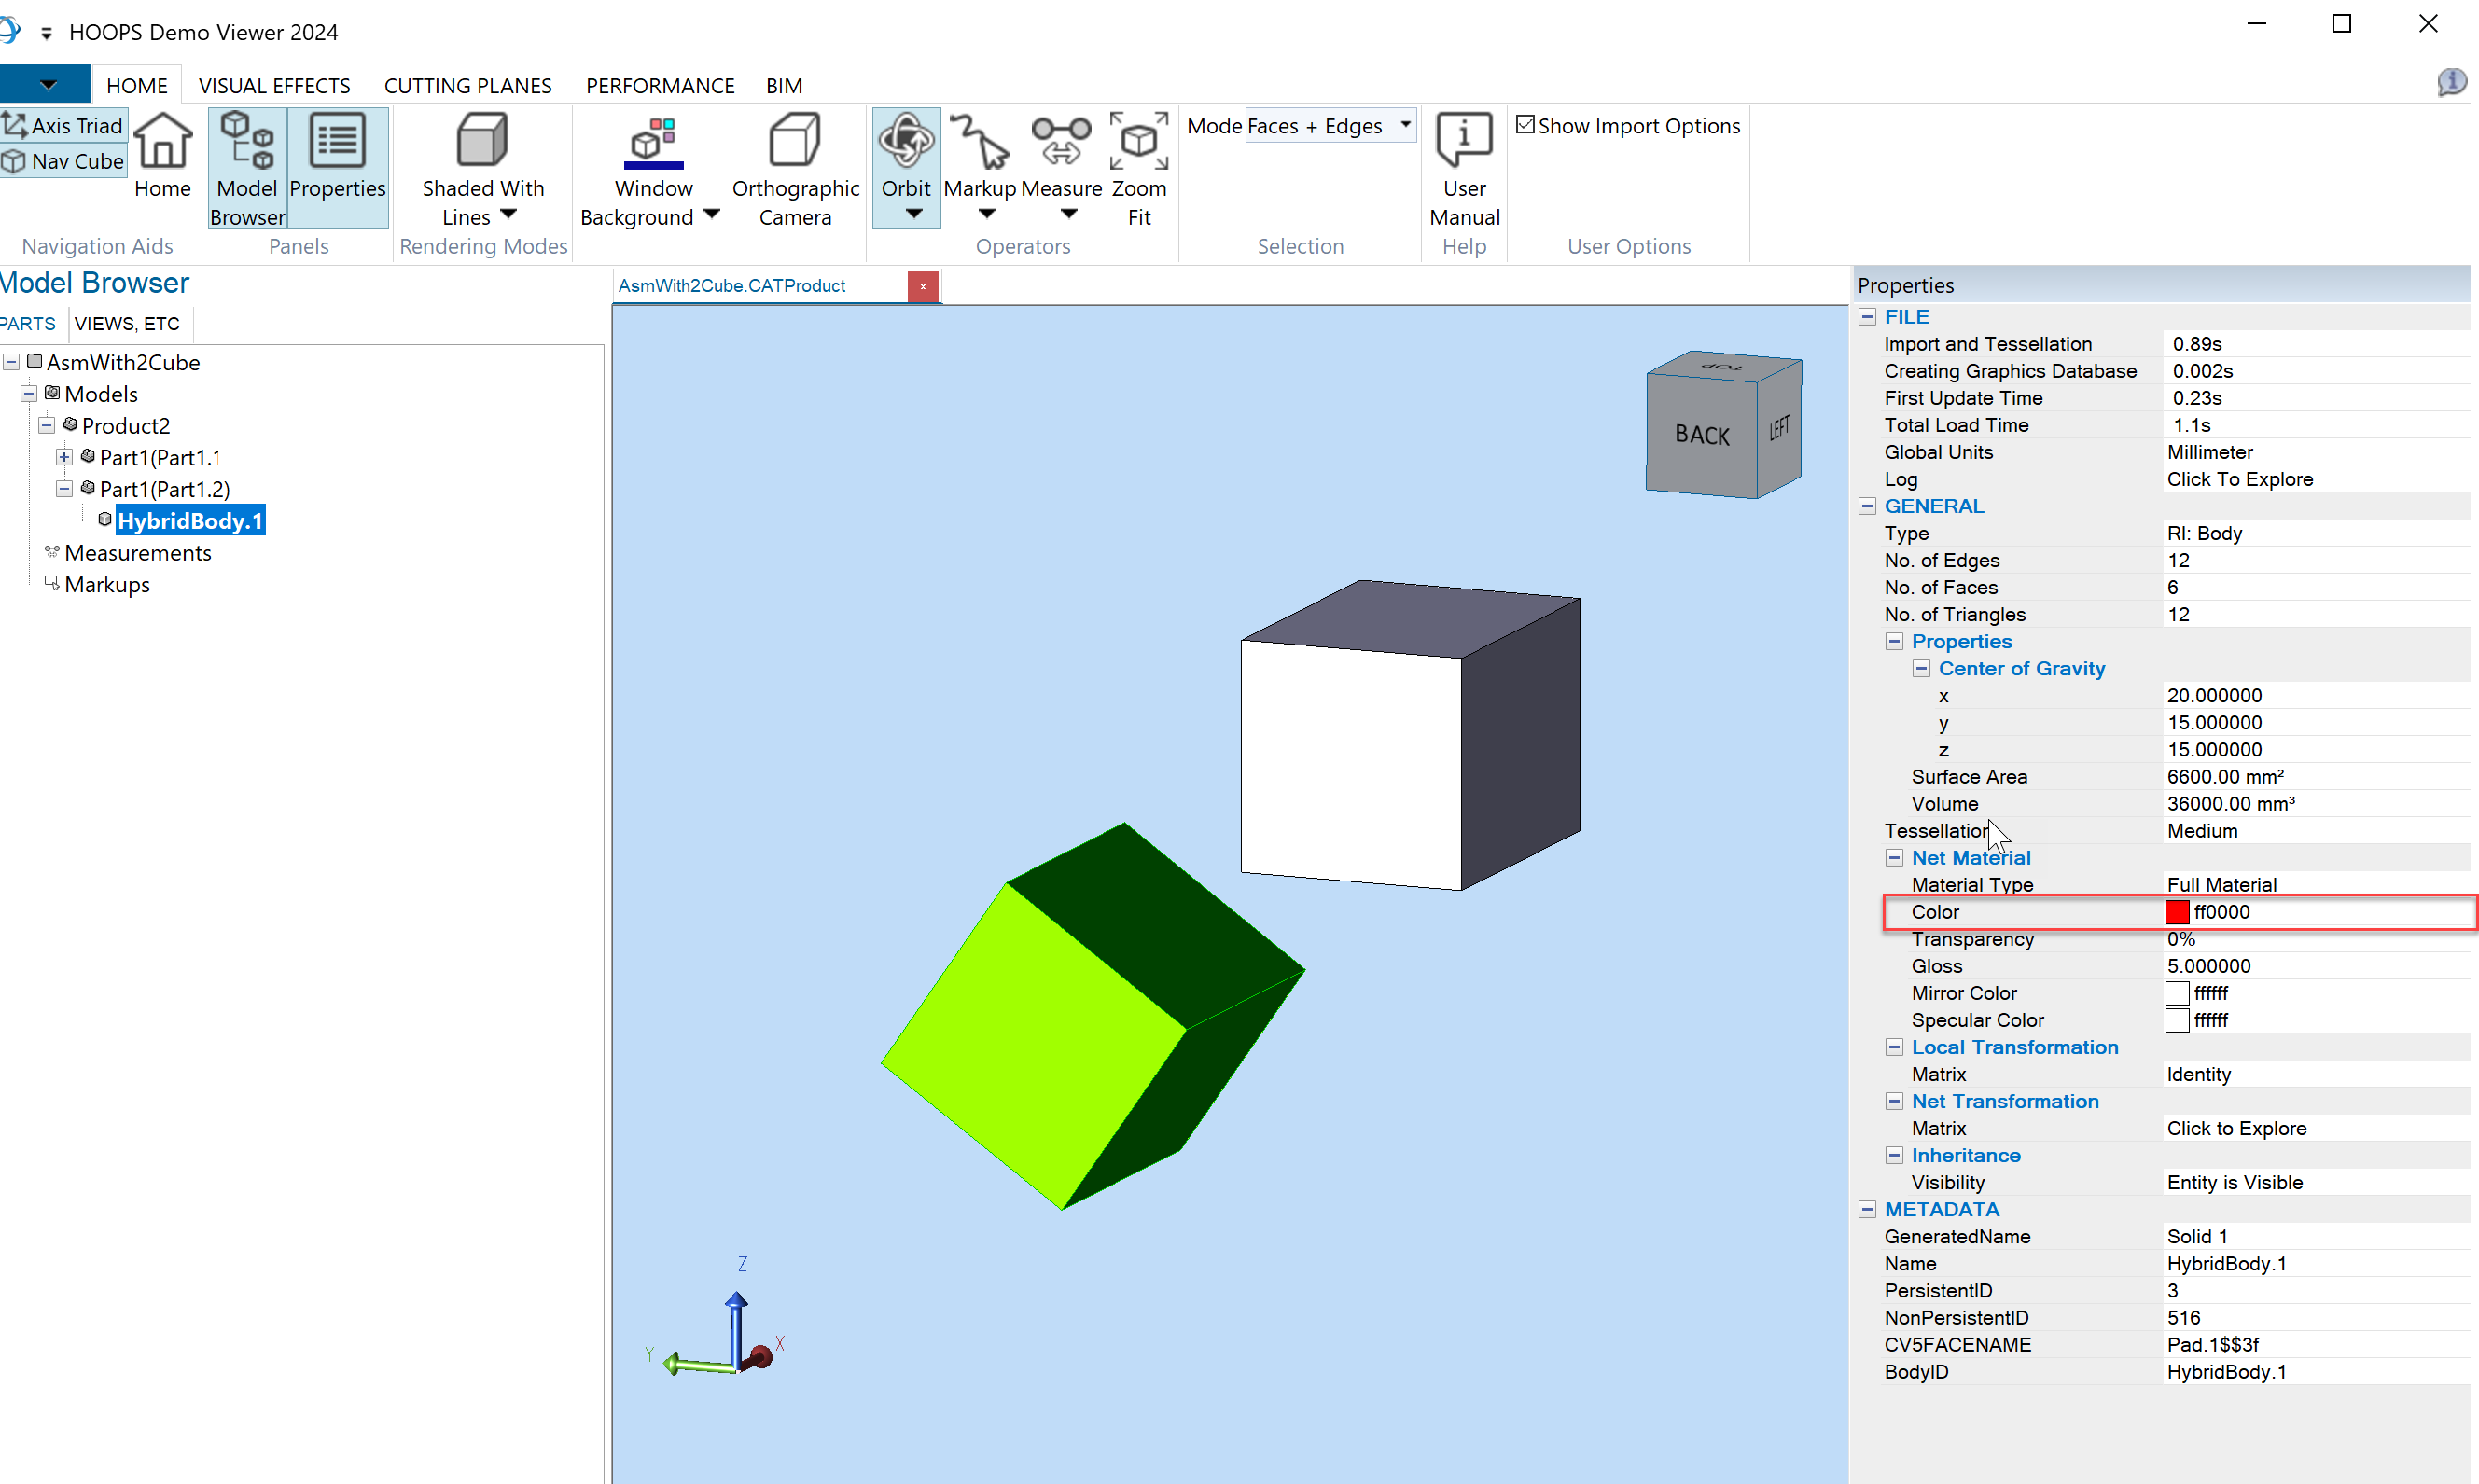Open the CUTTING PLANES ribbon tab

coord(467,86)
